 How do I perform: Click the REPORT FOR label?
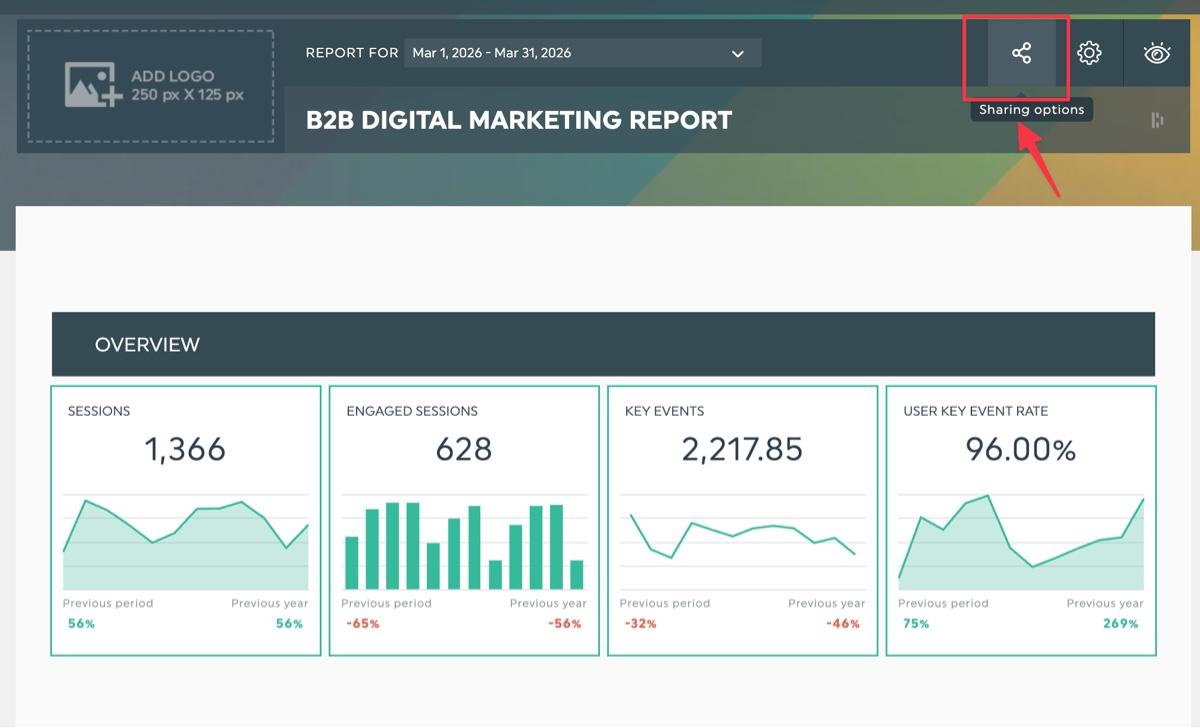pos(352,53)
